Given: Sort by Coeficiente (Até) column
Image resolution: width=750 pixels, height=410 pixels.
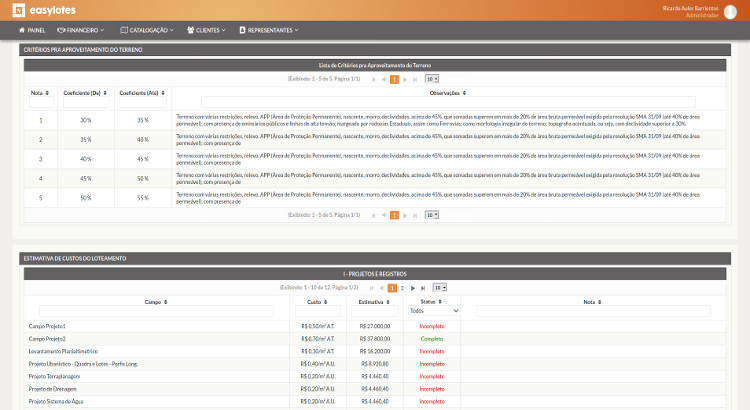Looking at the screenshot, I should 142,93.
